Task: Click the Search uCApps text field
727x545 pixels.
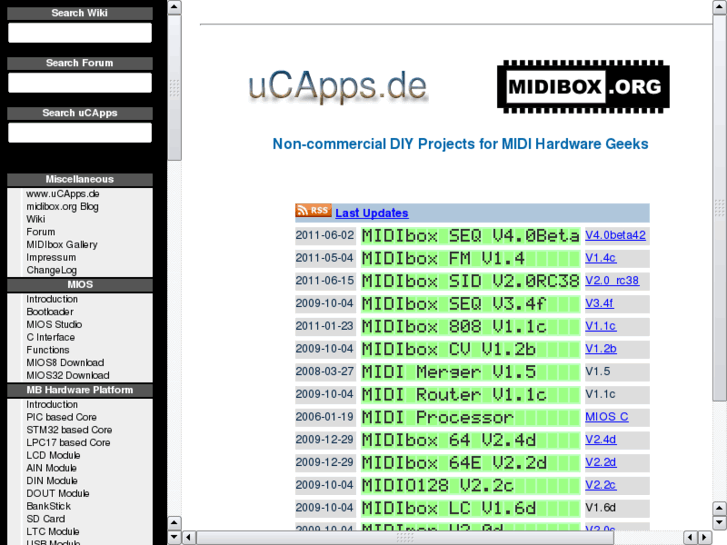Action: click(80, 133)
